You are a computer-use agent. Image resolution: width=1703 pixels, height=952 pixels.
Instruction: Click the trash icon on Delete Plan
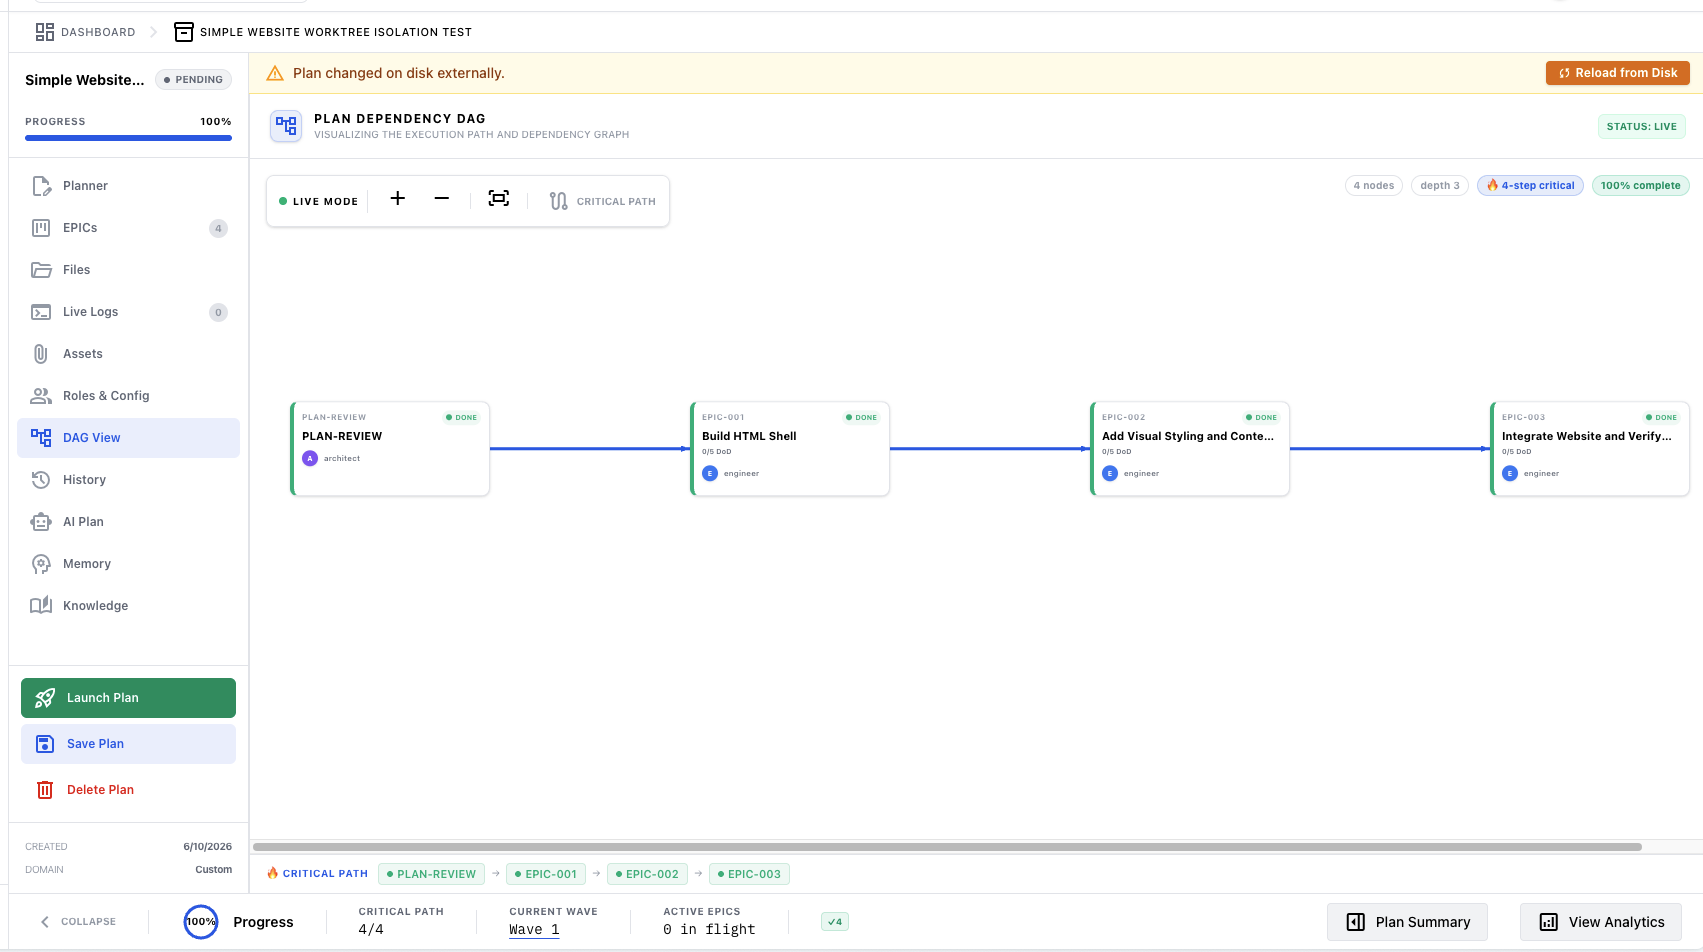45,790
